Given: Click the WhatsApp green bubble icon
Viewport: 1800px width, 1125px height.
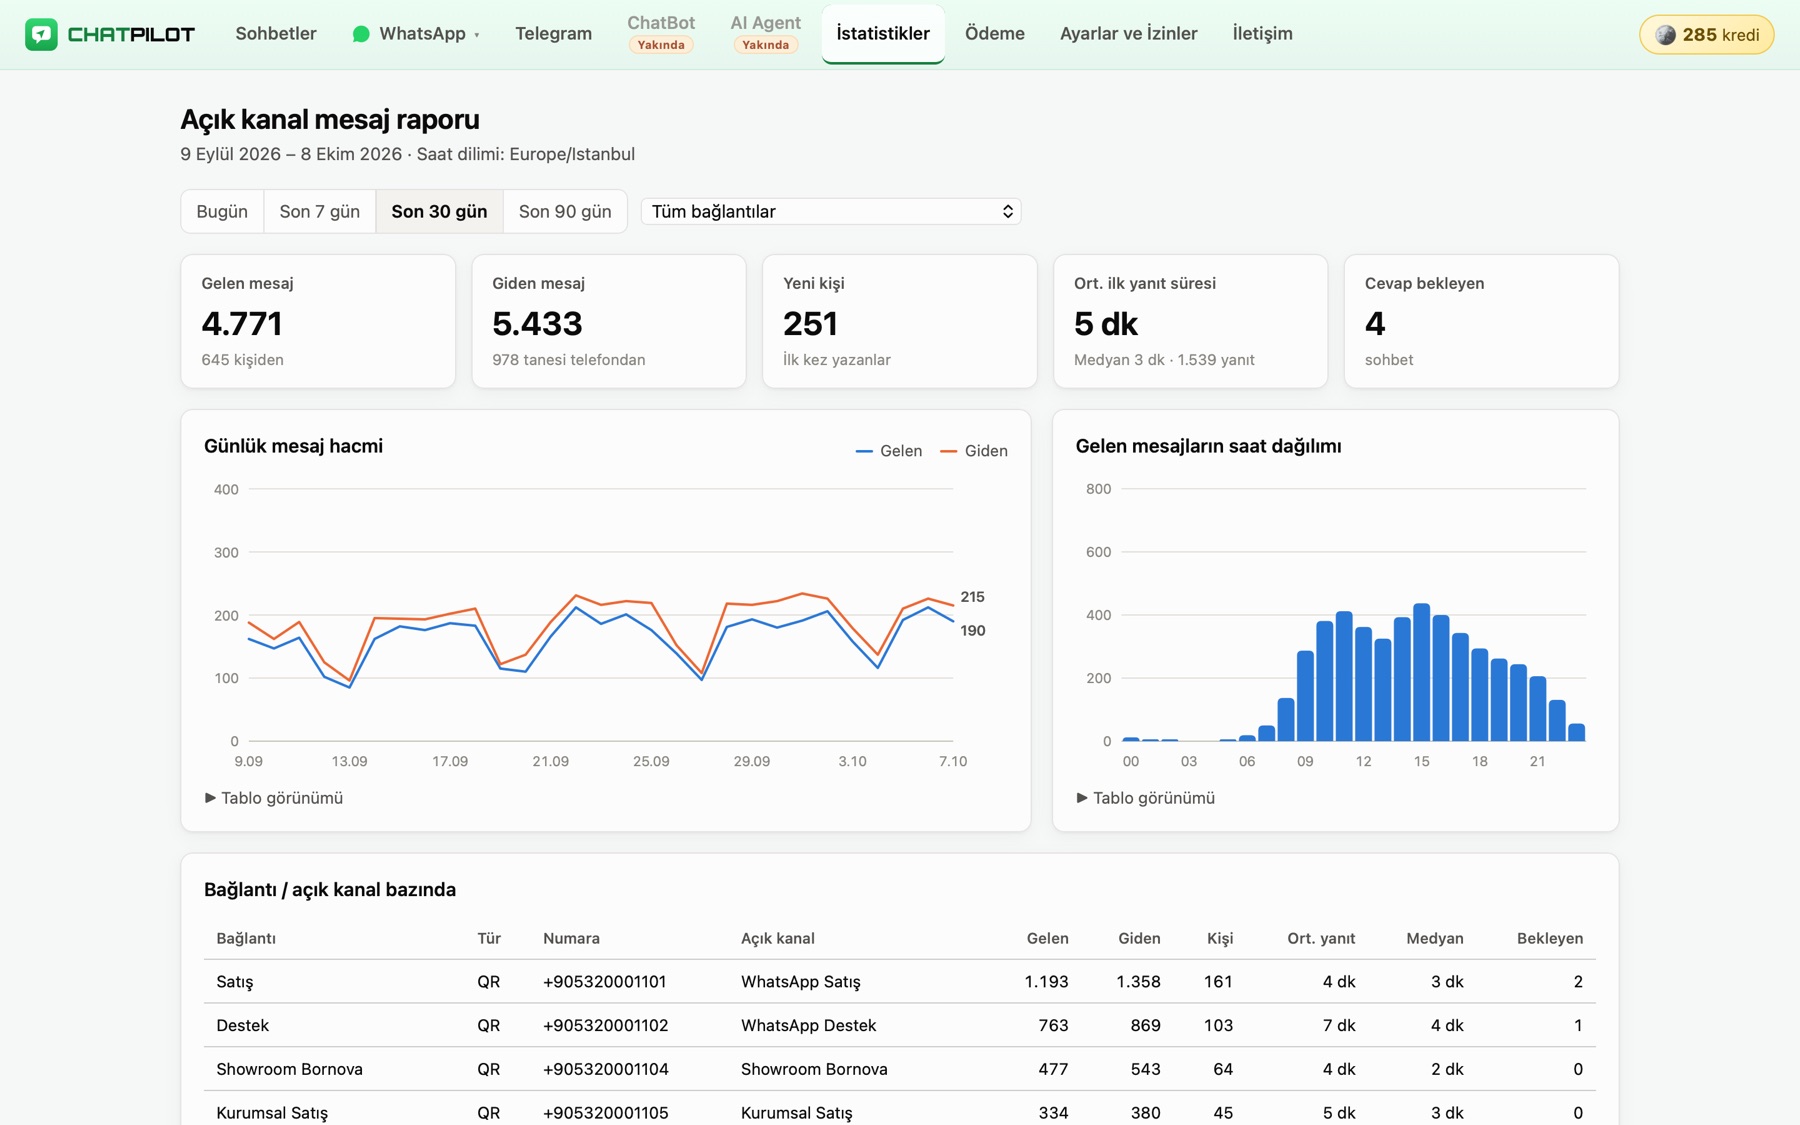Looking at the screenshot, I should click(x=361, y=34).
